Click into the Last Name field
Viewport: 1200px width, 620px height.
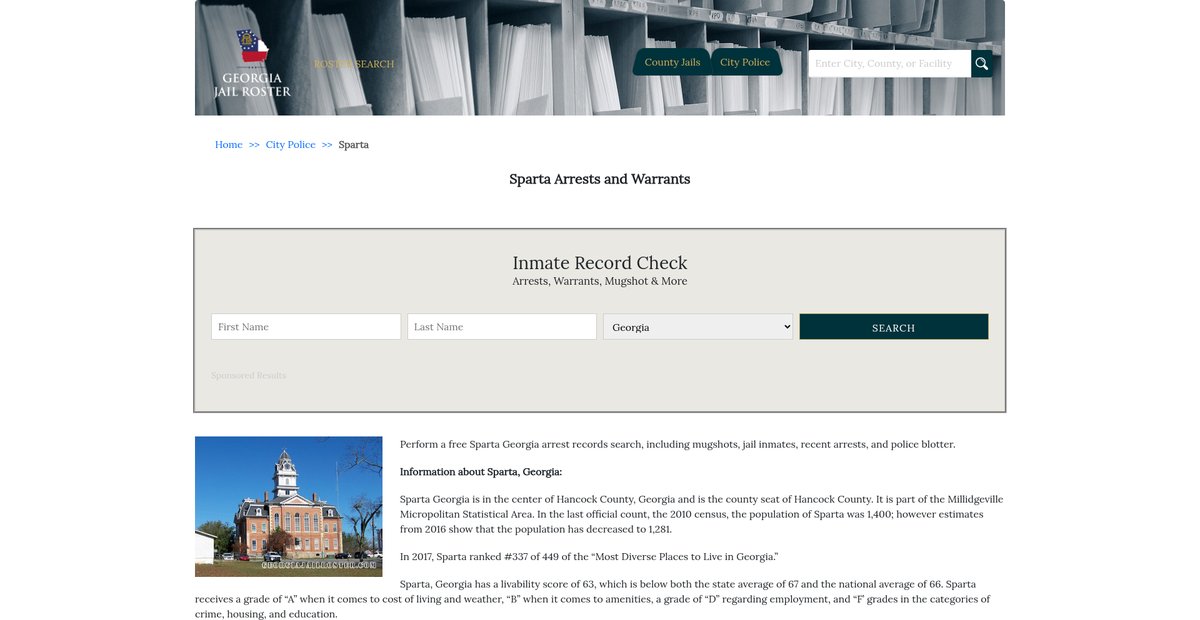click(502, 327)
